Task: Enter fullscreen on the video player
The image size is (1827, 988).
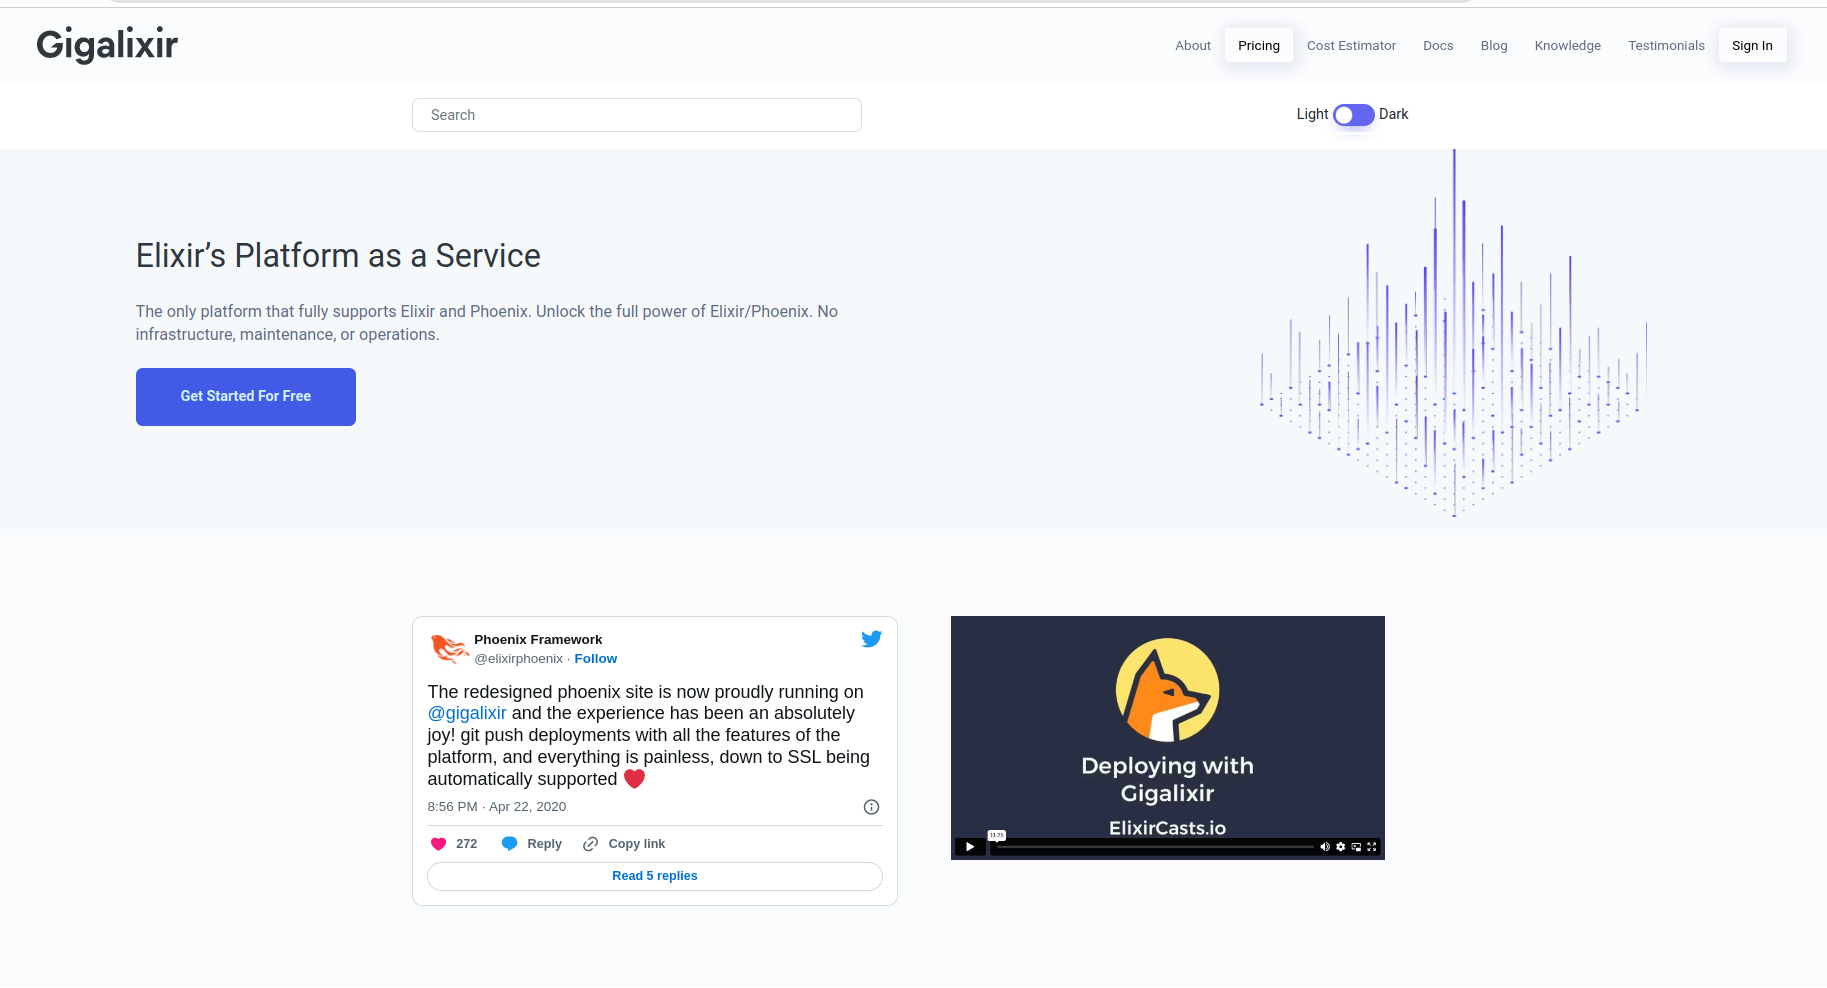Action: (1372, 847)
